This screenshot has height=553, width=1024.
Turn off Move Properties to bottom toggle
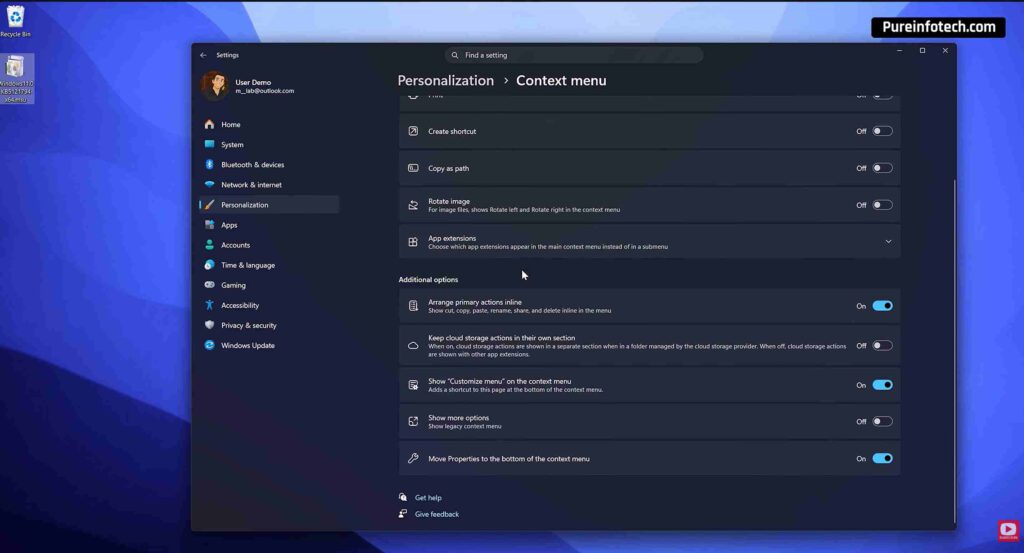pos(882,458)
